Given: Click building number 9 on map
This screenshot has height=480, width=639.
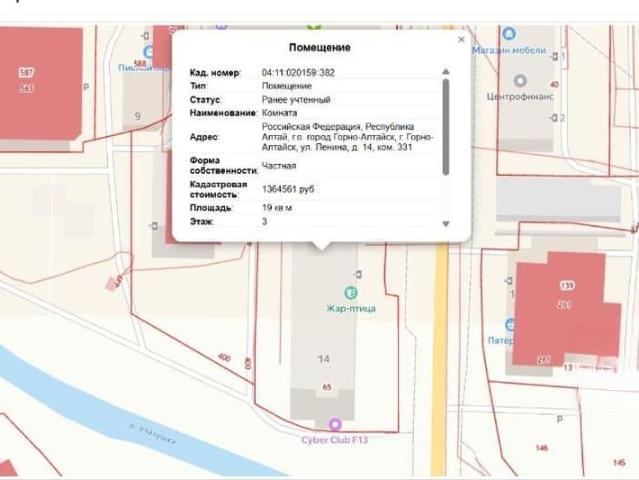Looking at the screenshot, I should [x=137, y=116].
